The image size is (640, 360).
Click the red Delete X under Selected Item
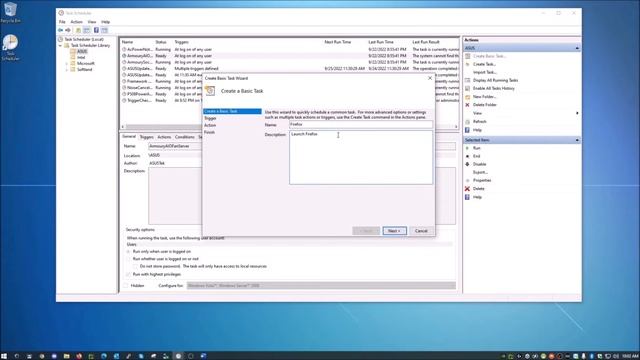pos(468,189)
